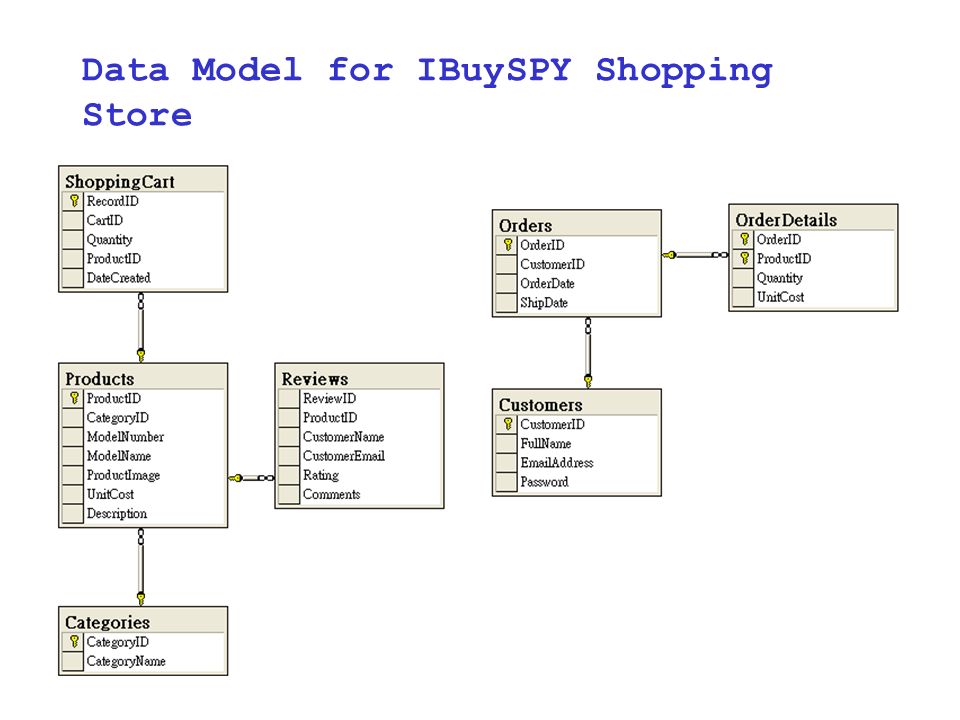Viewport: 960px width, 720px height.
Task: Select the ShoppingCart table title
Action: click(120, 182)
